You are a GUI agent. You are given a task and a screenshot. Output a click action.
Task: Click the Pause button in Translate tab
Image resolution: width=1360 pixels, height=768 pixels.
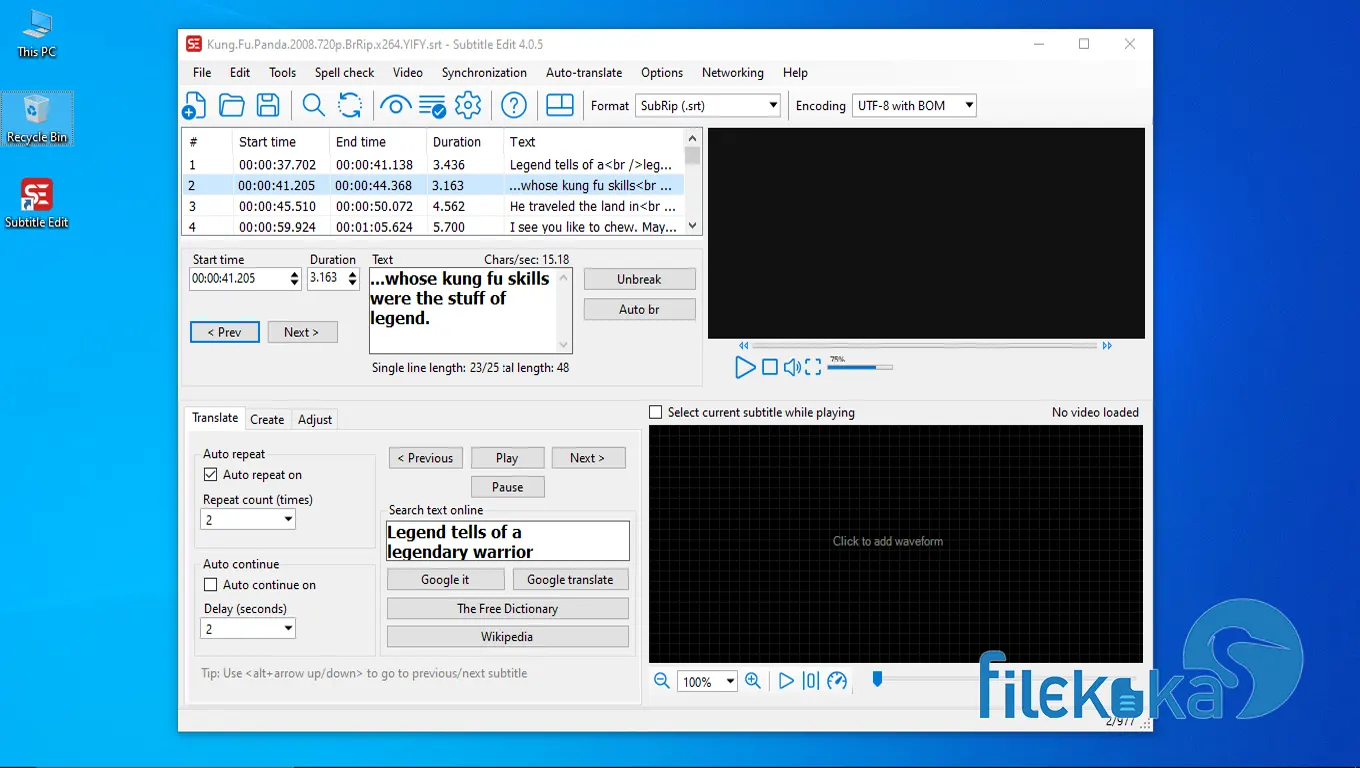tap(508, 487)
